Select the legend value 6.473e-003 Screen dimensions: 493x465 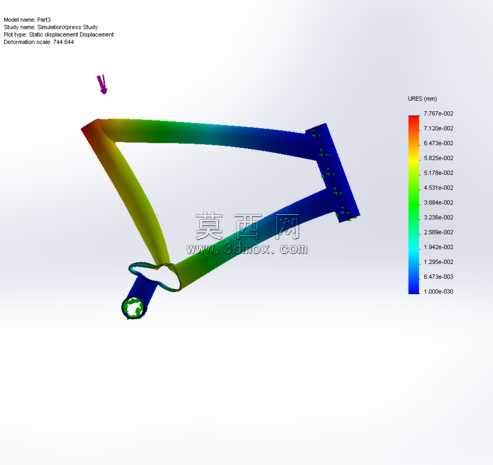click(x=438, y=277)
